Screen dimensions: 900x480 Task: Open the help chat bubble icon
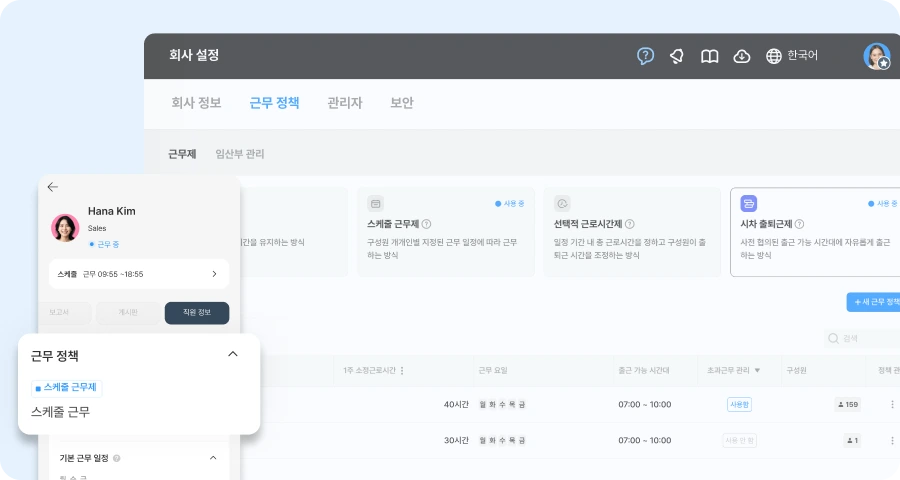click(645, 56)
